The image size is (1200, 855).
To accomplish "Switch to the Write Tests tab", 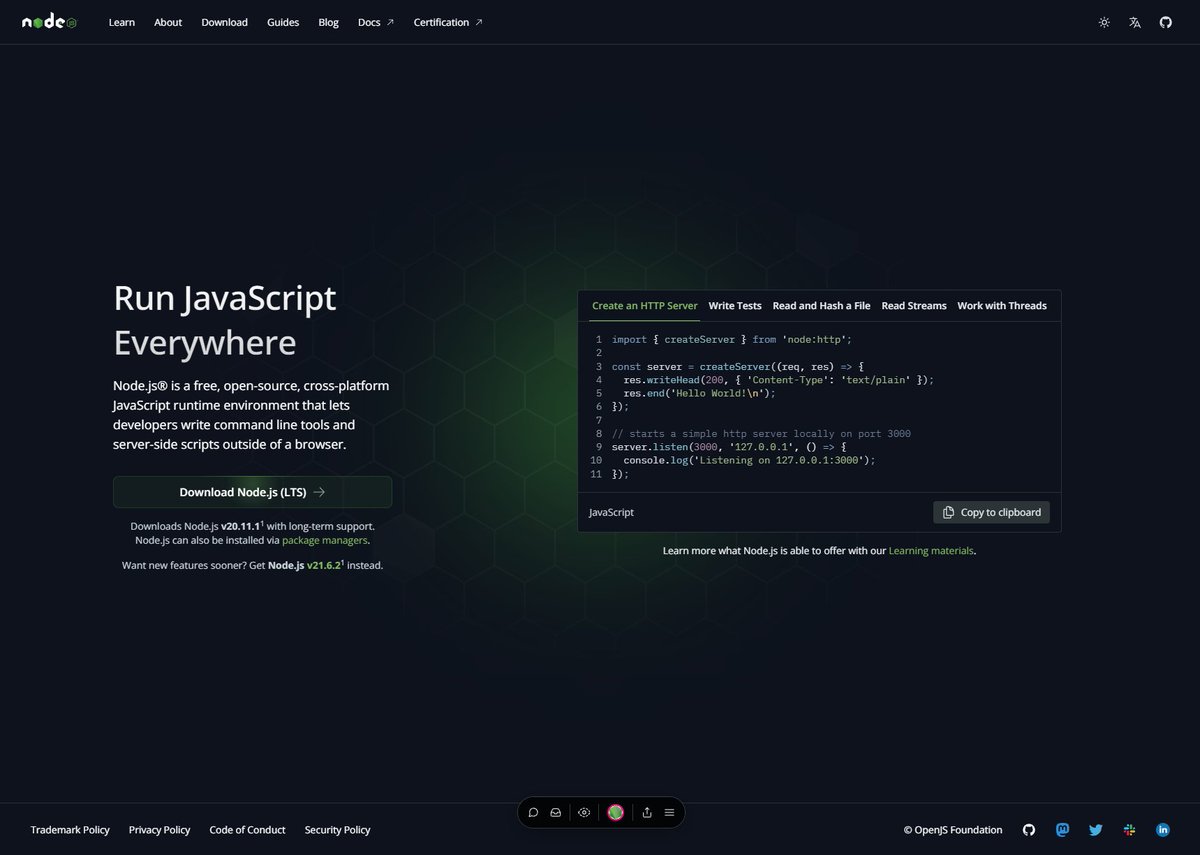I will (735, 306).
